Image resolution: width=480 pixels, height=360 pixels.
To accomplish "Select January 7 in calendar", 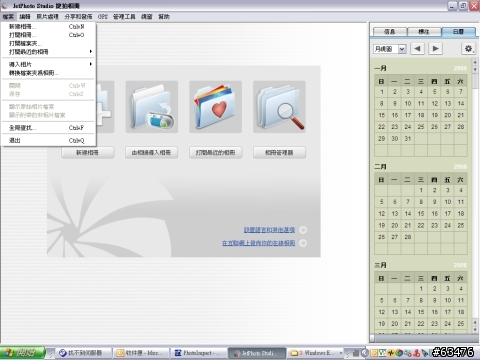I will tap(461, 92).
